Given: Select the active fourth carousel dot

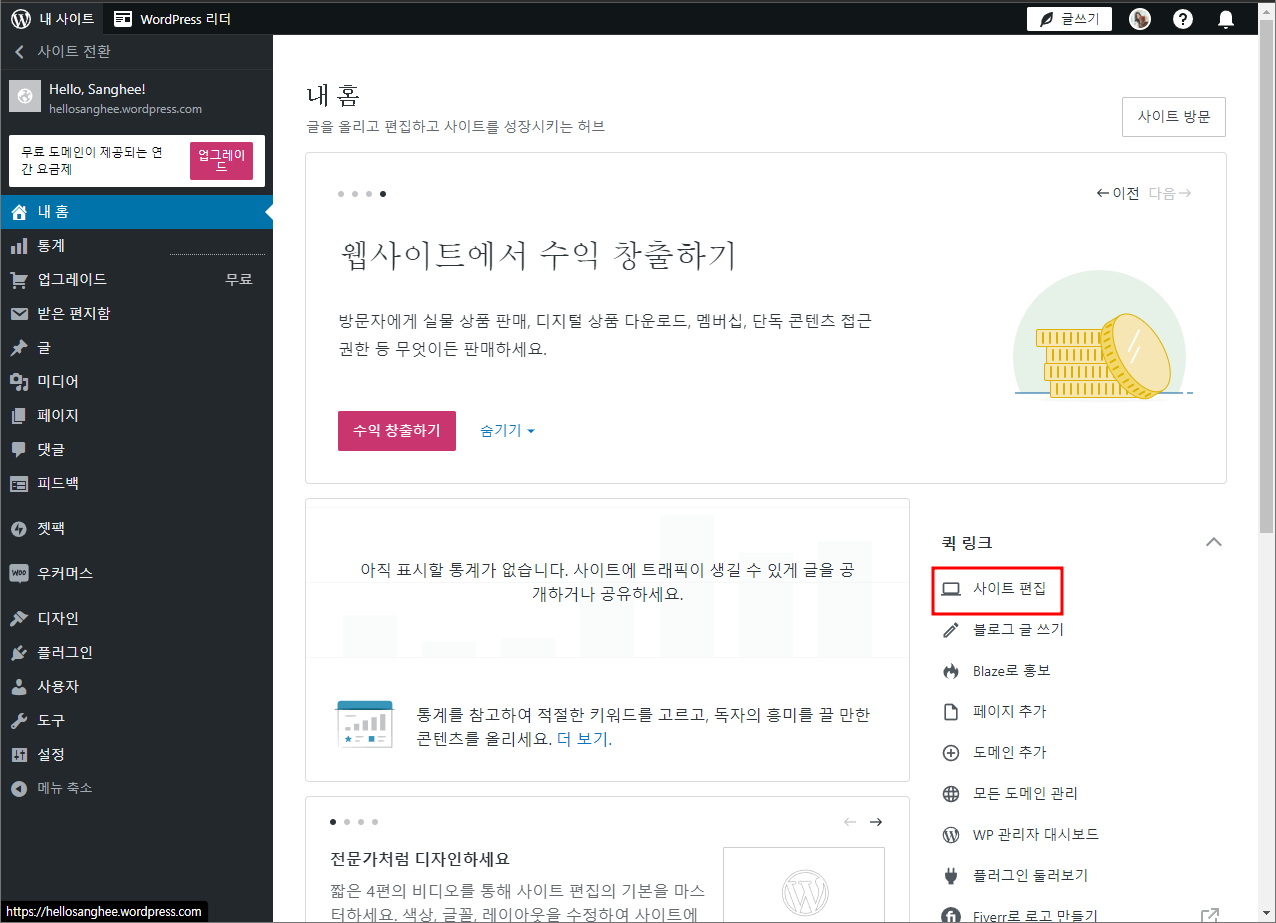Looking at the screenshot, I should tap(383, 194).
